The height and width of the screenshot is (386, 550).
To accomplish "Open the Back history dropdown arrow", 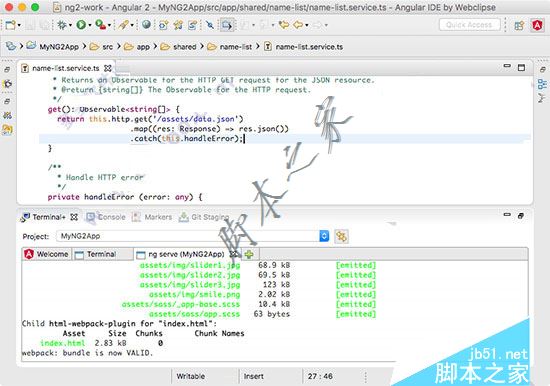I will [x=307, y=25].
